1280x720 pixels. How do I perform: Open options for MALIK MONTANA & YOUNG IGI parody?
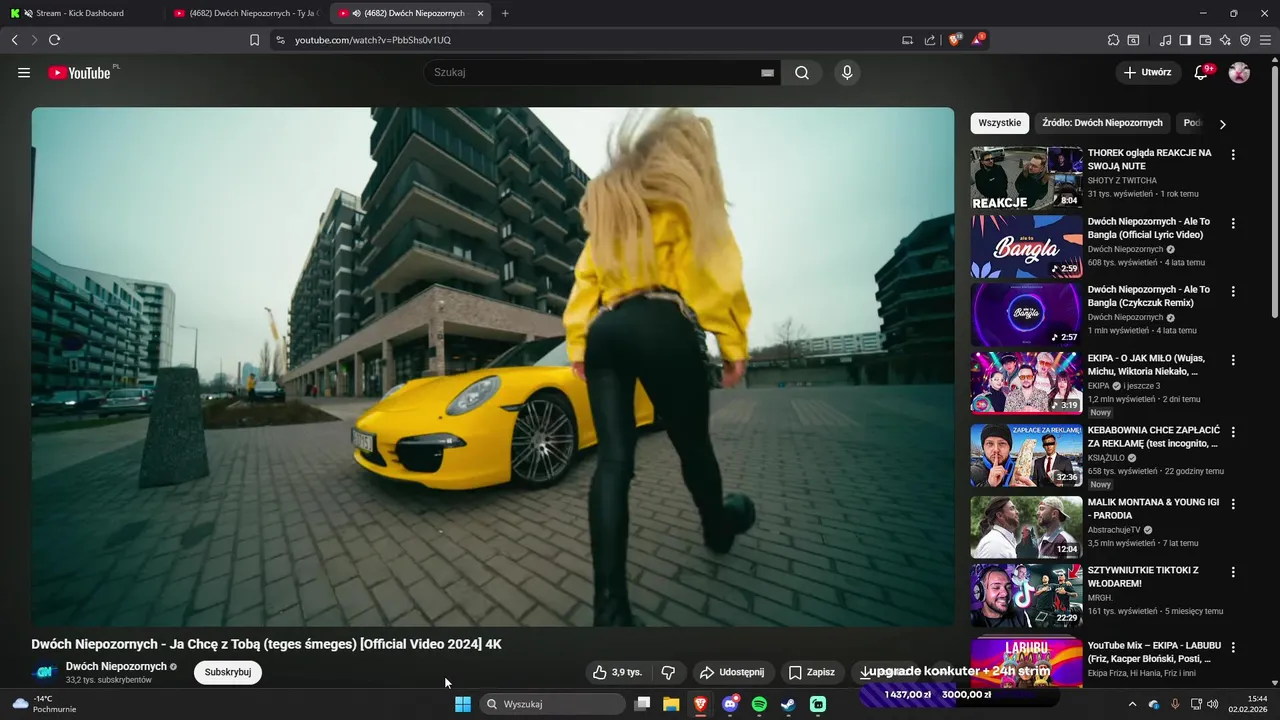pyautogui.click(x=1233, y=504)
